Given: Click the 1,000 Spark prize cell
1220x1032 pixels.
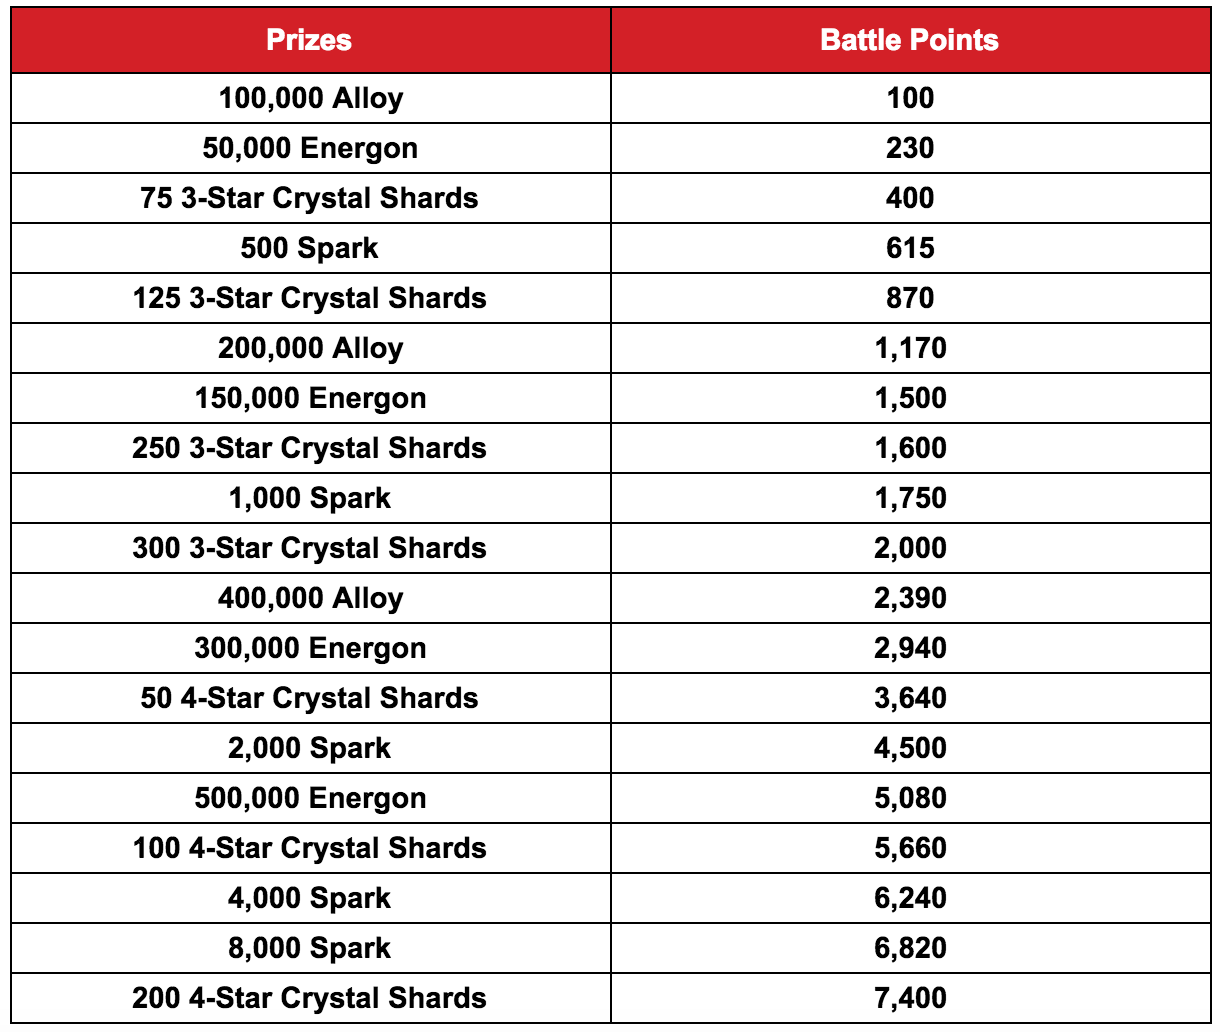Looking at the screenshot, I should click(310, 498).
